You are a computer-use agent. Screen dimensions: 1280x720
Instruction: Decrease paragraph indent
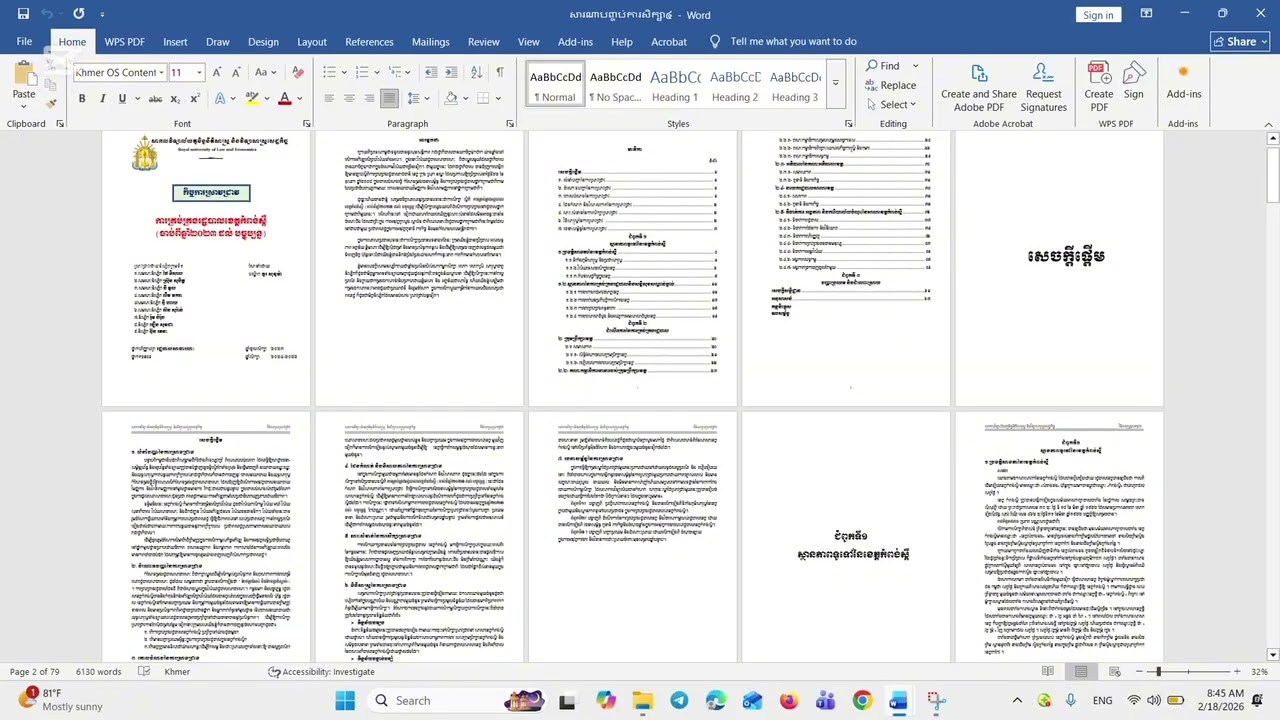(x=431, y=72)
